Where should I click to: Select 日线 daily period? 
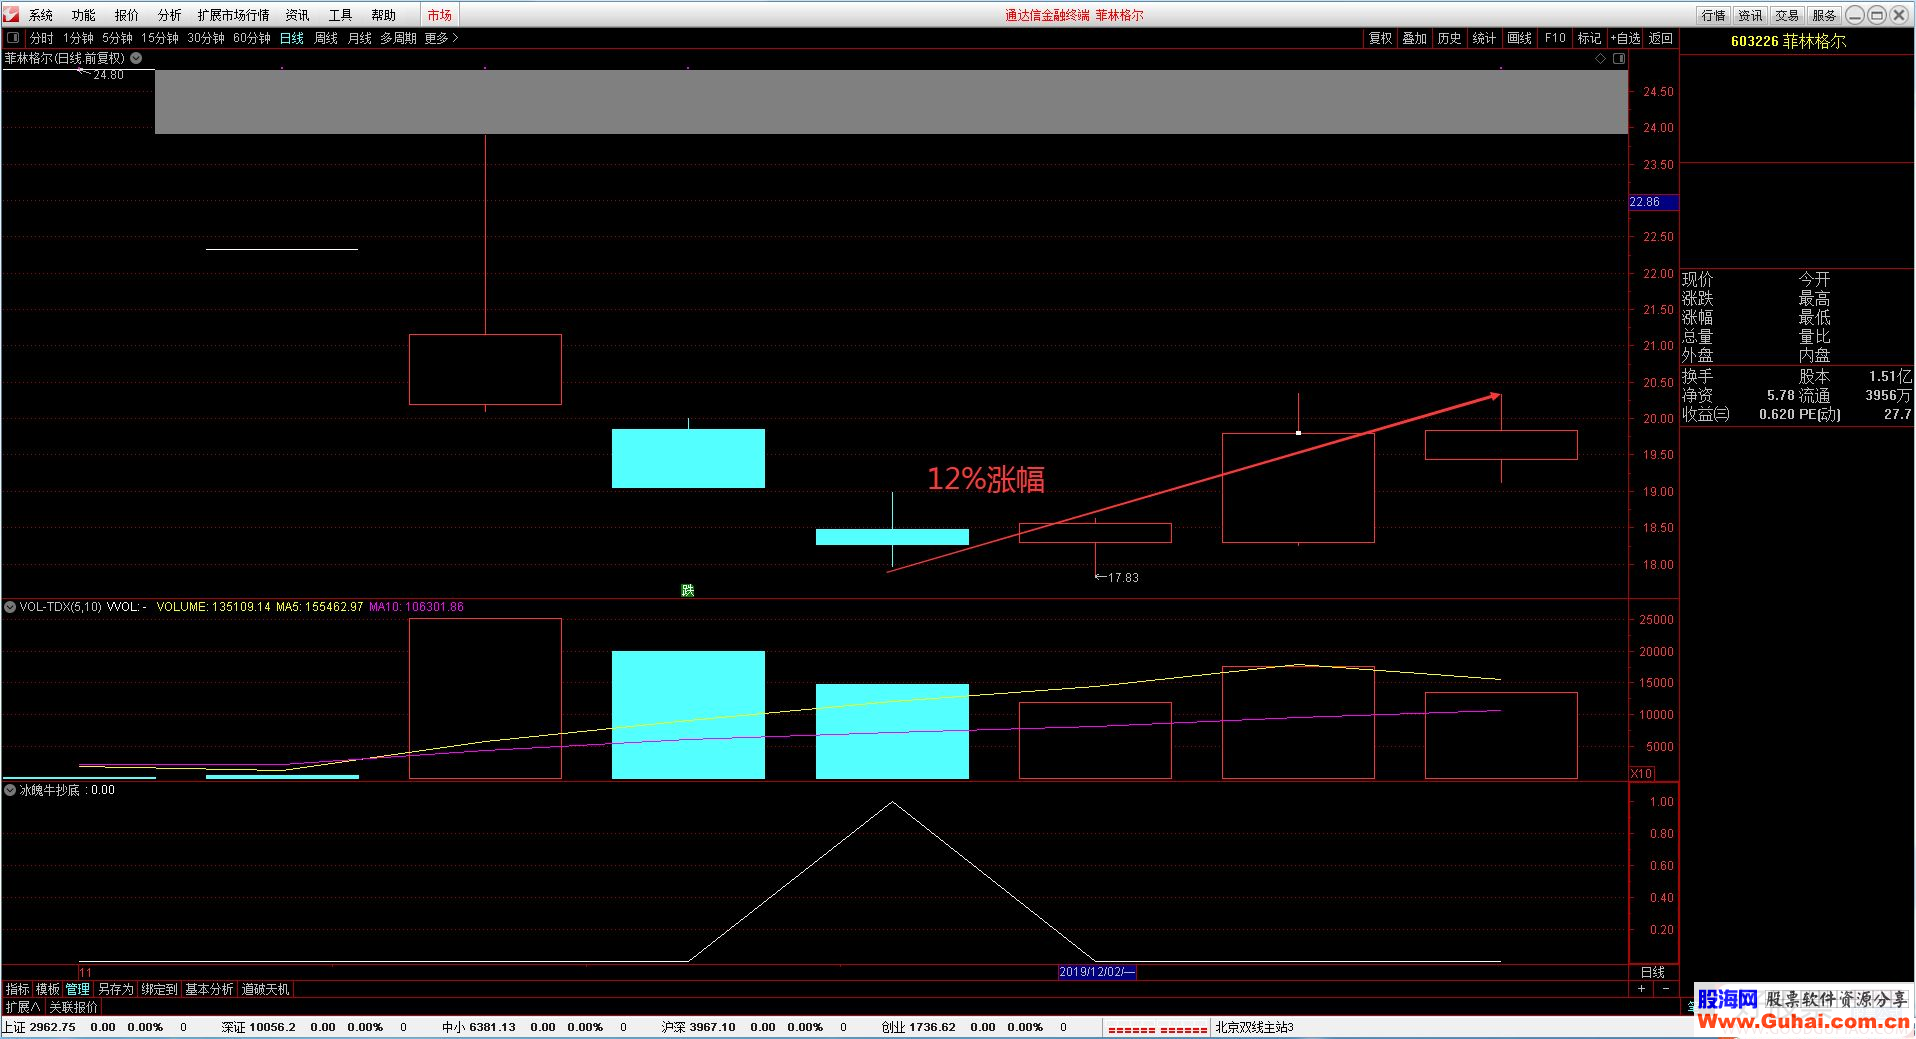[x=292, y=38]
